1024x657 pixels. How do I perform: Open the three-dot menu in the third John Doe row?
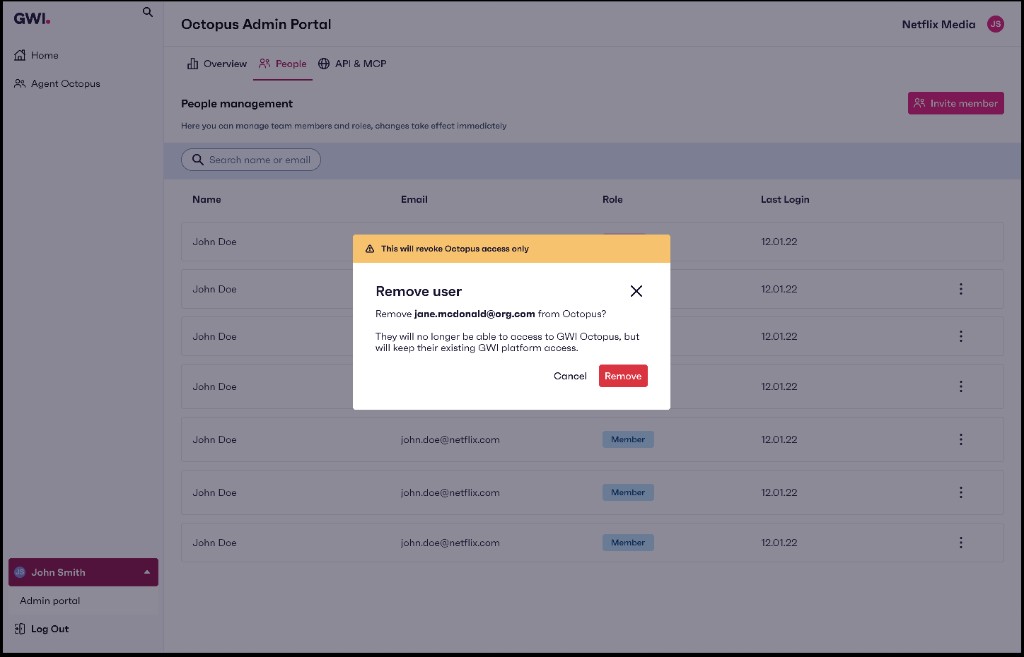click(x=961, y=336)
